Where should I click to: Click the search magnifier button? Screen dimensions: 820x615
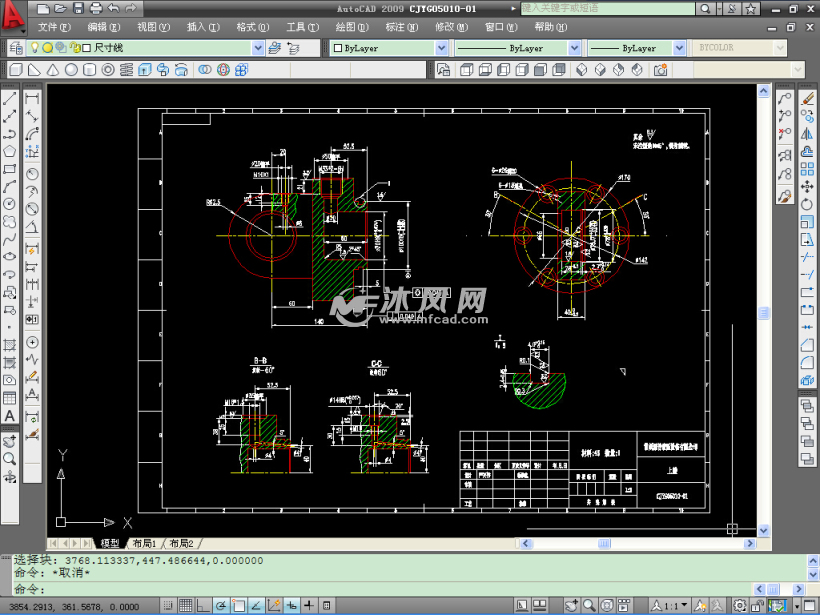pos(705,8)
